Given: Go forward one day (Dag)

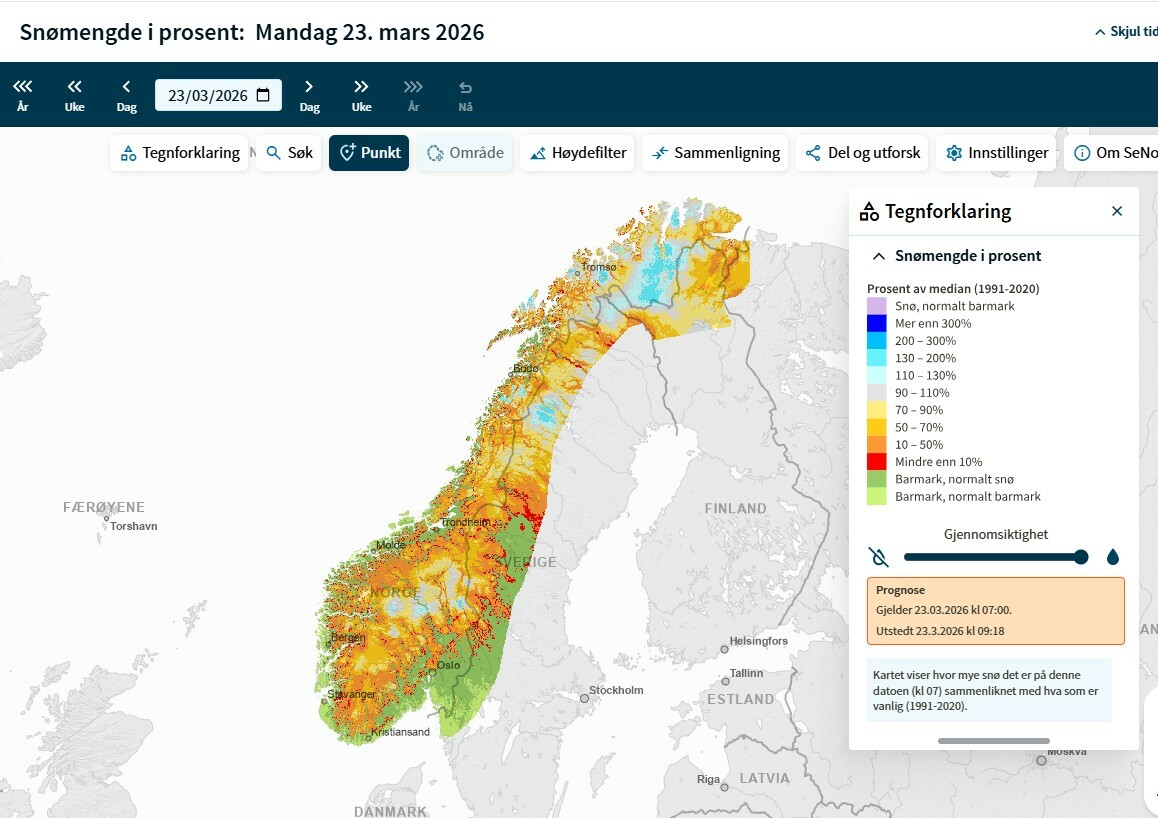Looking at the screenshot, I should (x=309, y=96).
